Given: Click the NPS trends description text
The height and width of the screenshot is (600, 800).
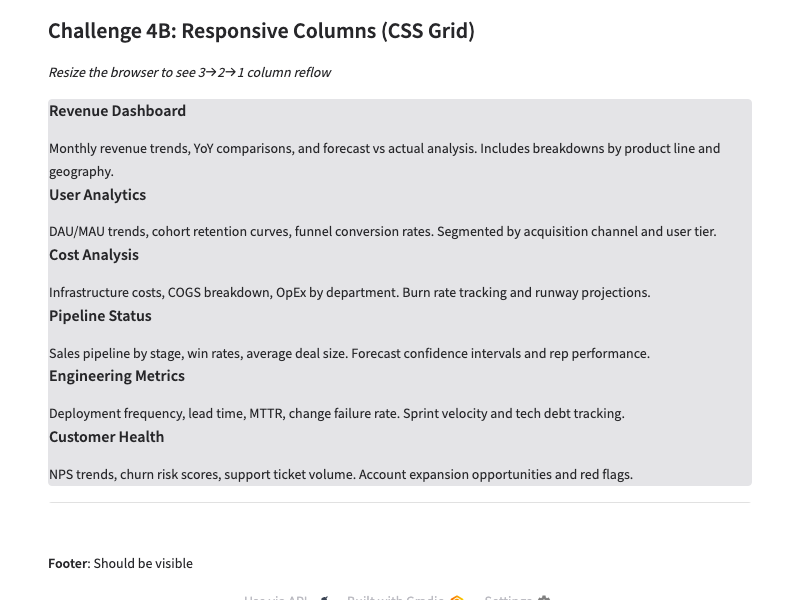Looking at the screenshot, I should click(340, 475).
